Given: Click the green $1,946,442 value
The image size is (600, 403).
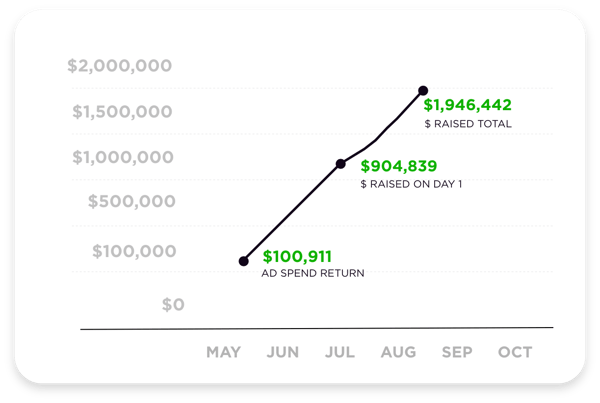Looking at the screenshot, I should 468,104.
